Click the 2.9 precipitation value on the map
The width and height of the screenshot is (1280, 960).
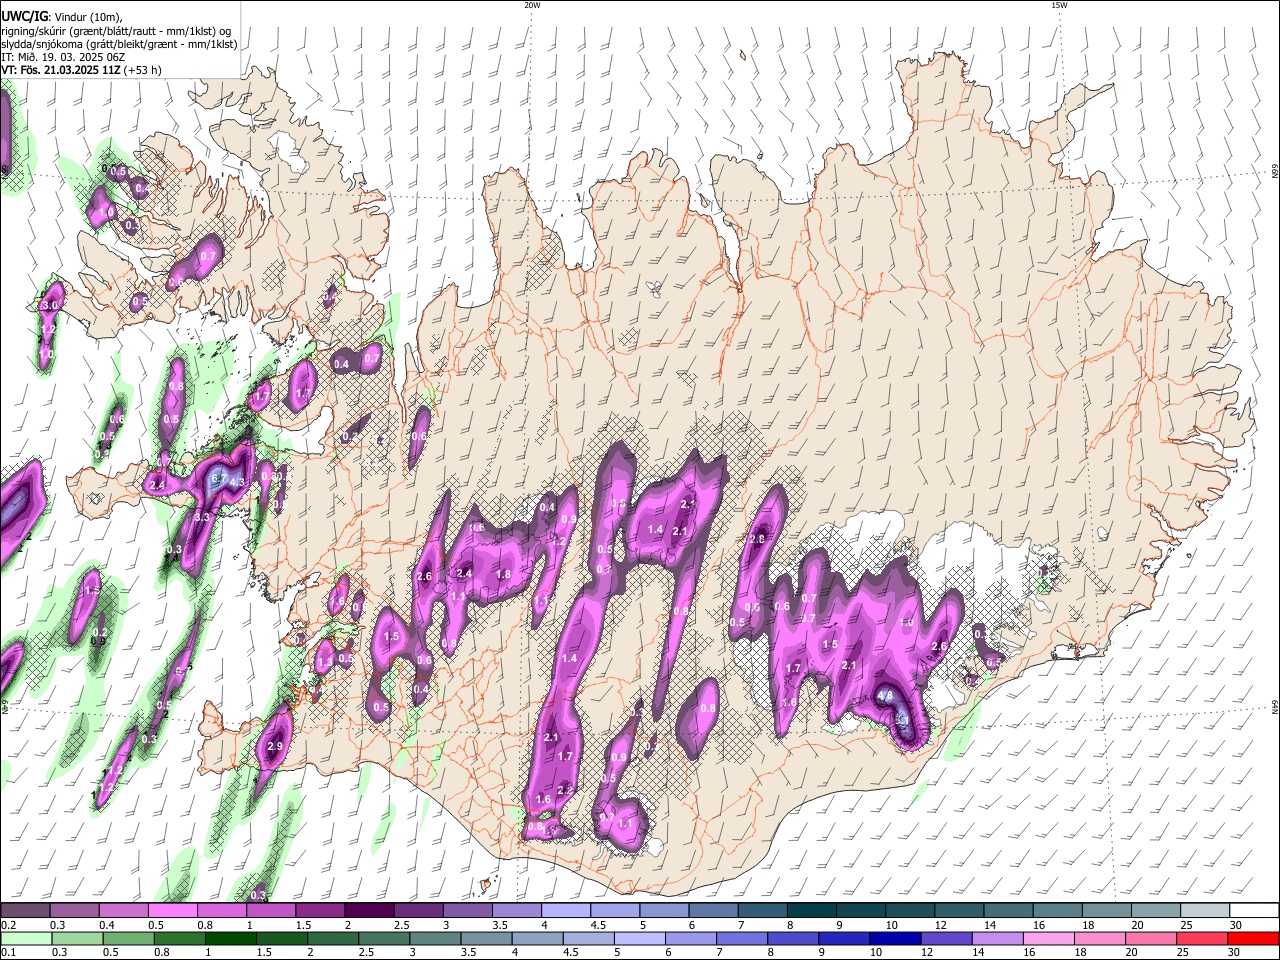point(276,747)
